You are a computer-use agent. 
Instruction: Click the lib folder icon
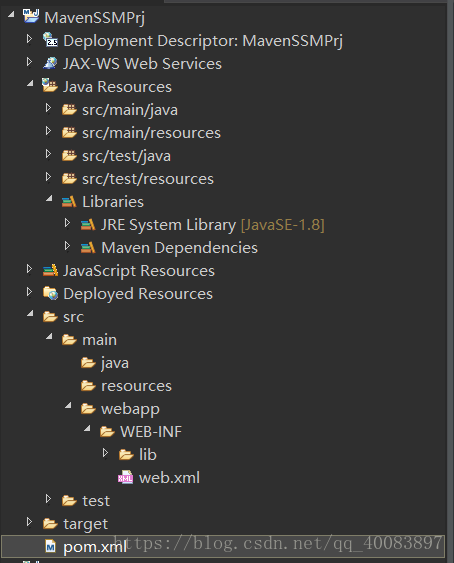[x=126, y=455]
